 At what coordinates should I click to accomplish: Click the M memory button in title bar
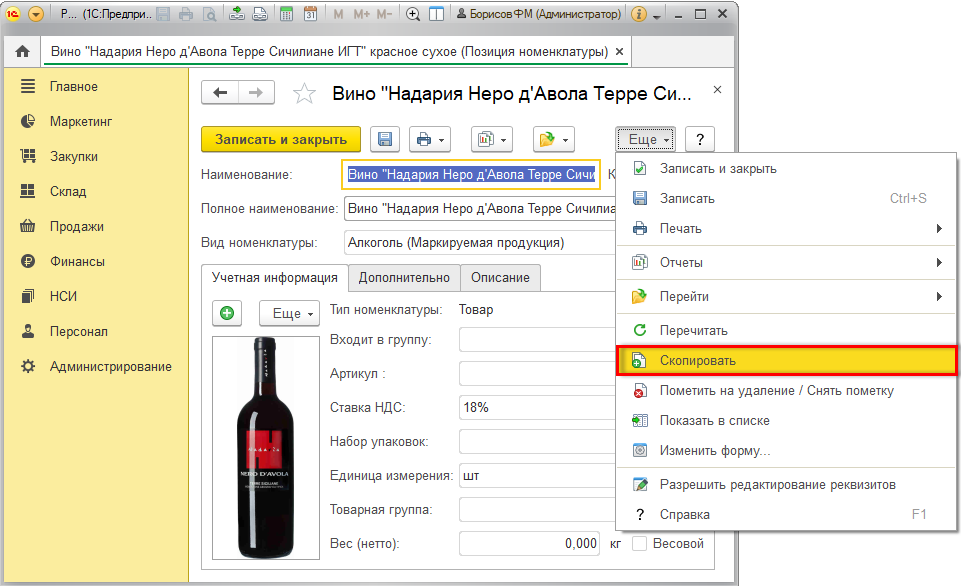tap(338, 13)
